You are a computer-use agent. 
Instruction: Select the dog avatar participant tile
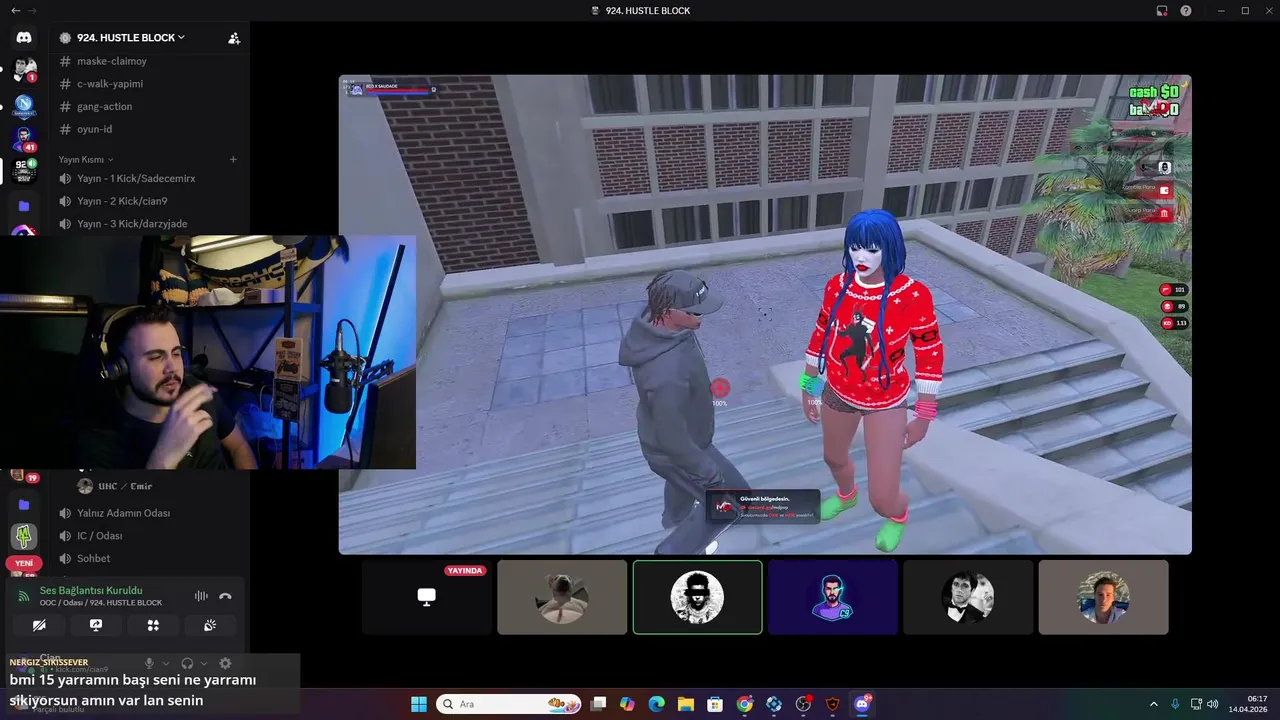[x=562, y=597]
